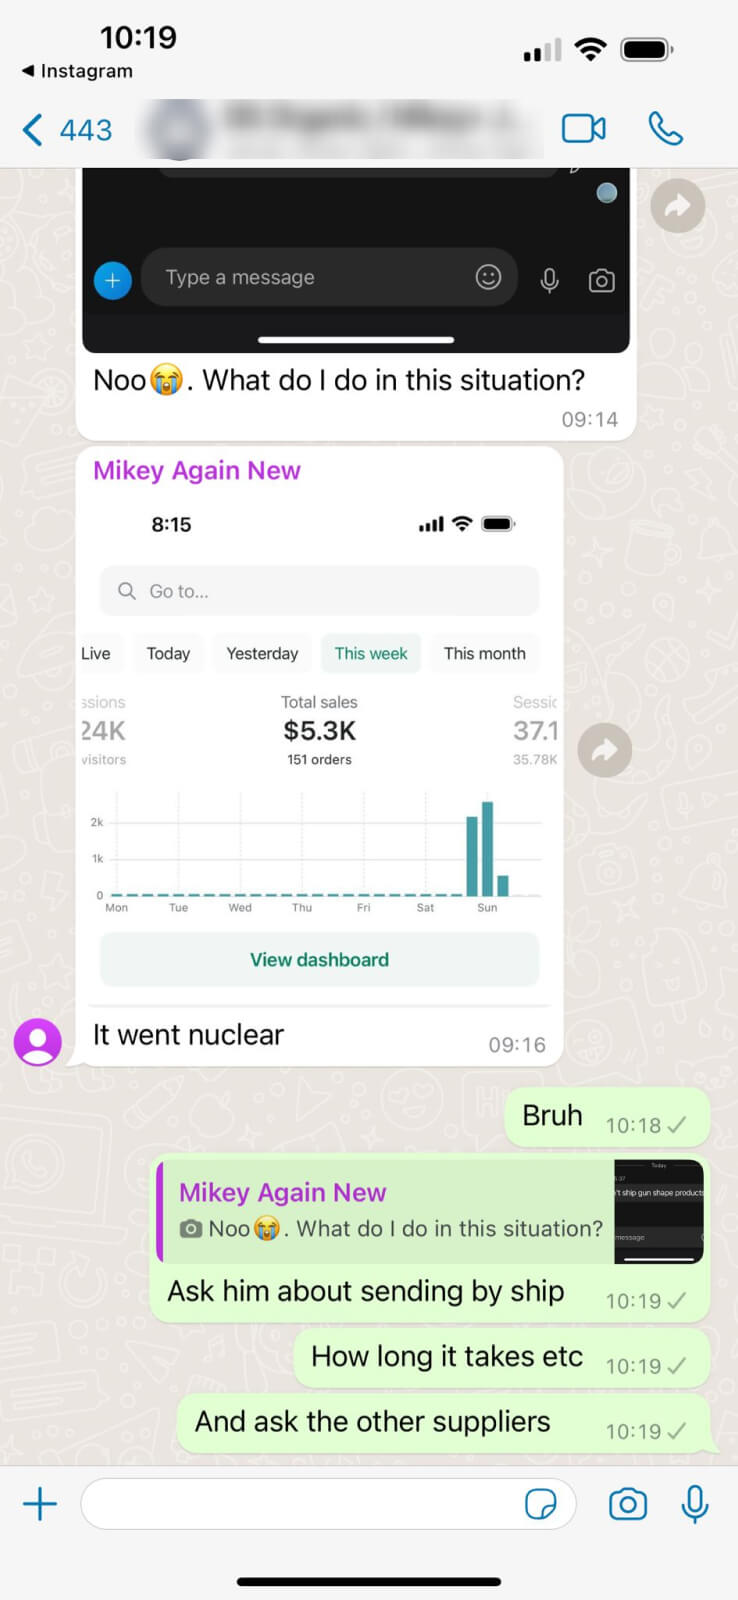The width and height of the screenshot is (738, 1600).
Task: Record a voice message with microphone
Action: (x=695, y=1504)
